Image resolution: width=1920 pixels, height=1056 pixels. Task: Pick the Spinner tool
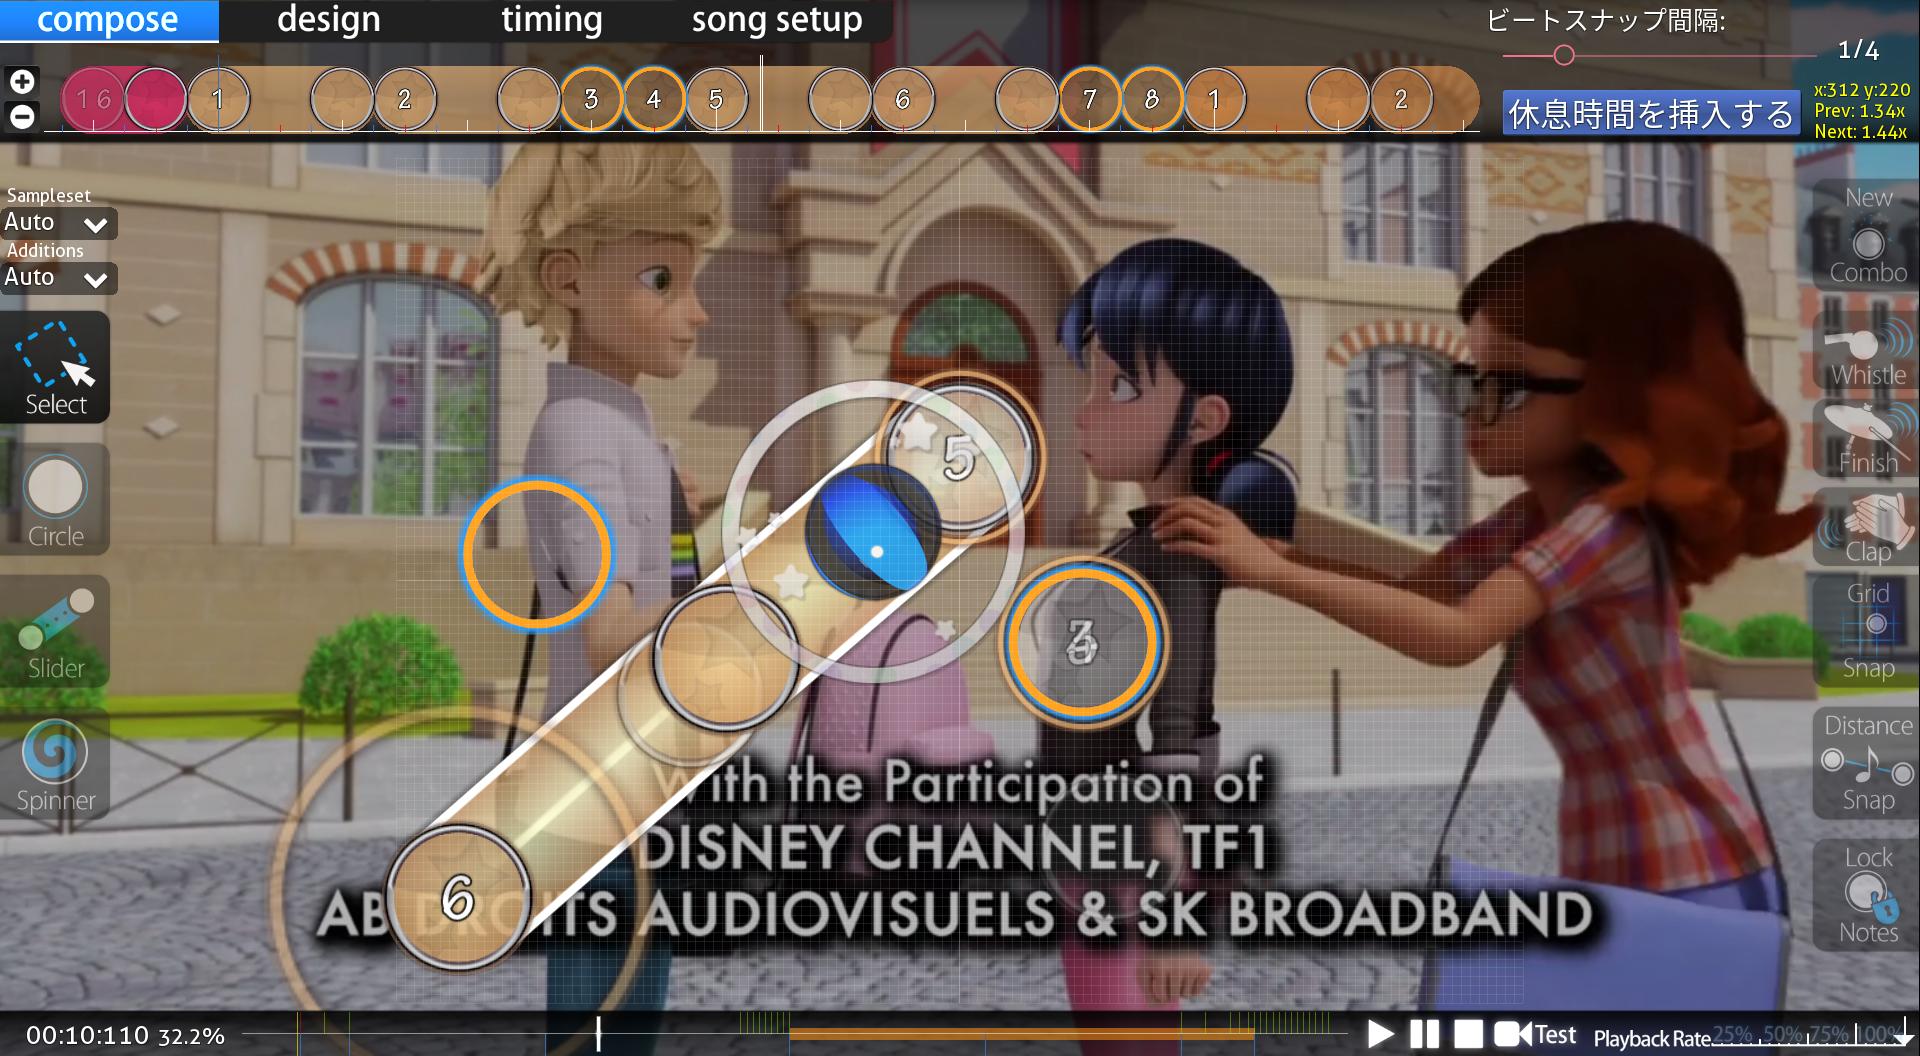point(55,765)
